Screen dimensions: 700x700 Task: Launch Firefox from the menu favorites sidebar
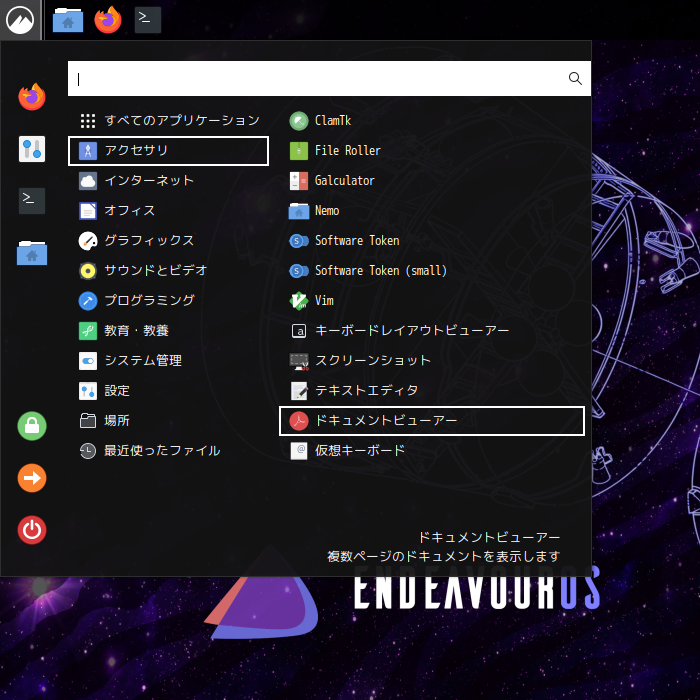[x=32, y=97]
